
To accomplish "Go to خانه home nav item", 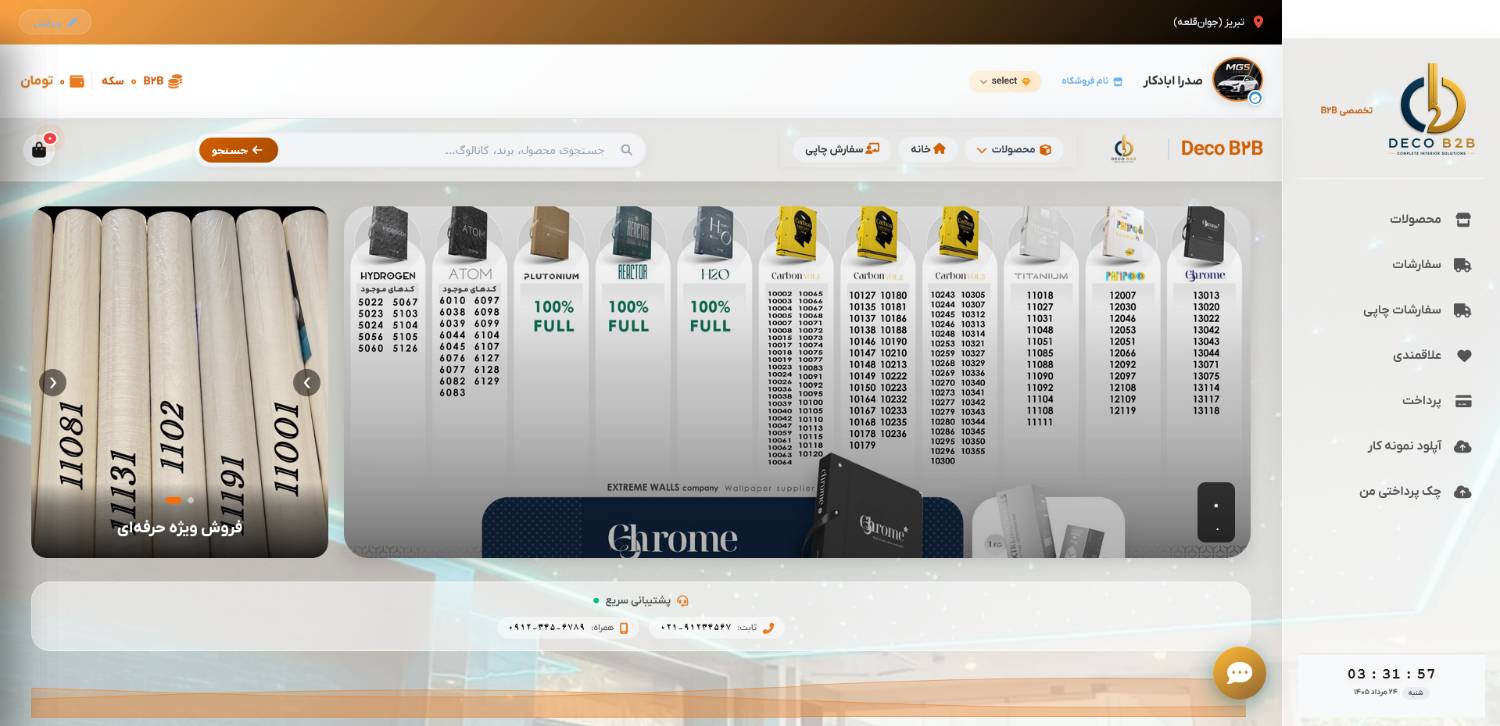I will click(x=928, y=149).
